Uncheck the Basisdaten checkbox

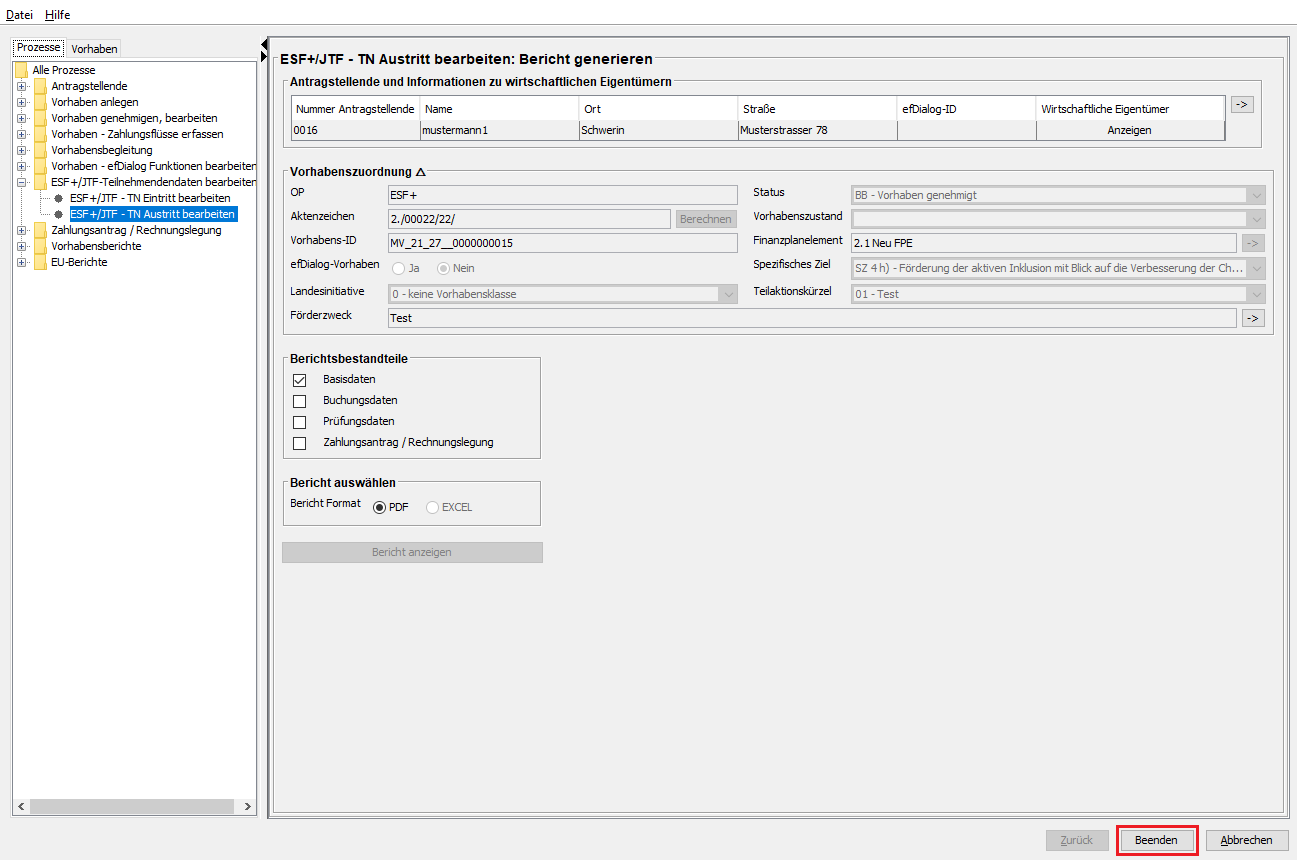[x=299, y=380]
